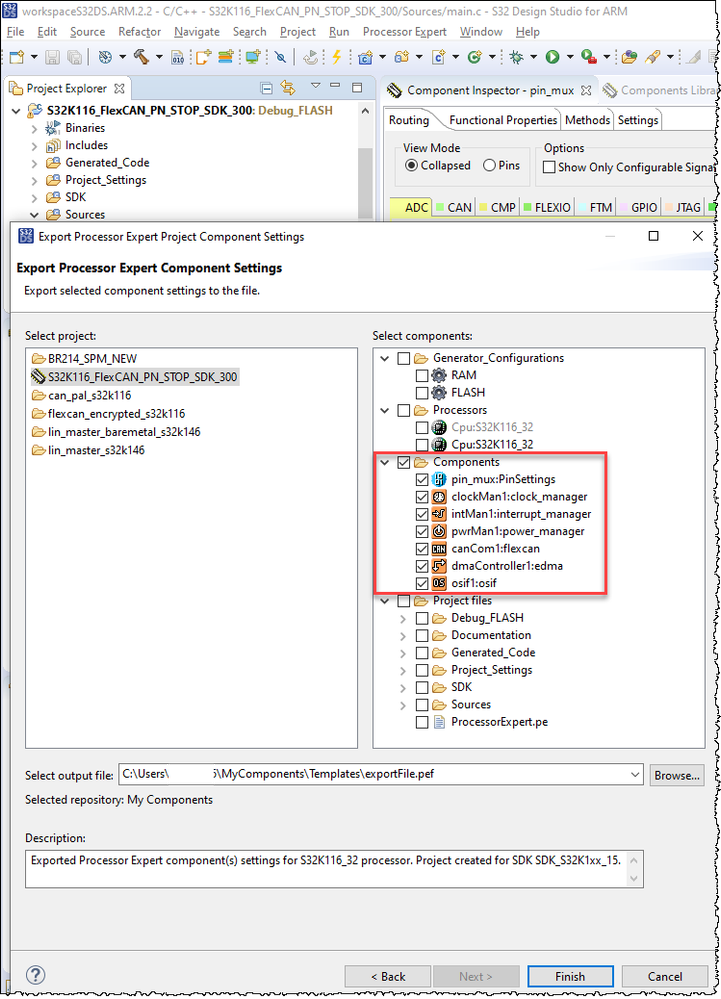
Task: Expand the Documentation folder node
Action: tap(403, 635)
